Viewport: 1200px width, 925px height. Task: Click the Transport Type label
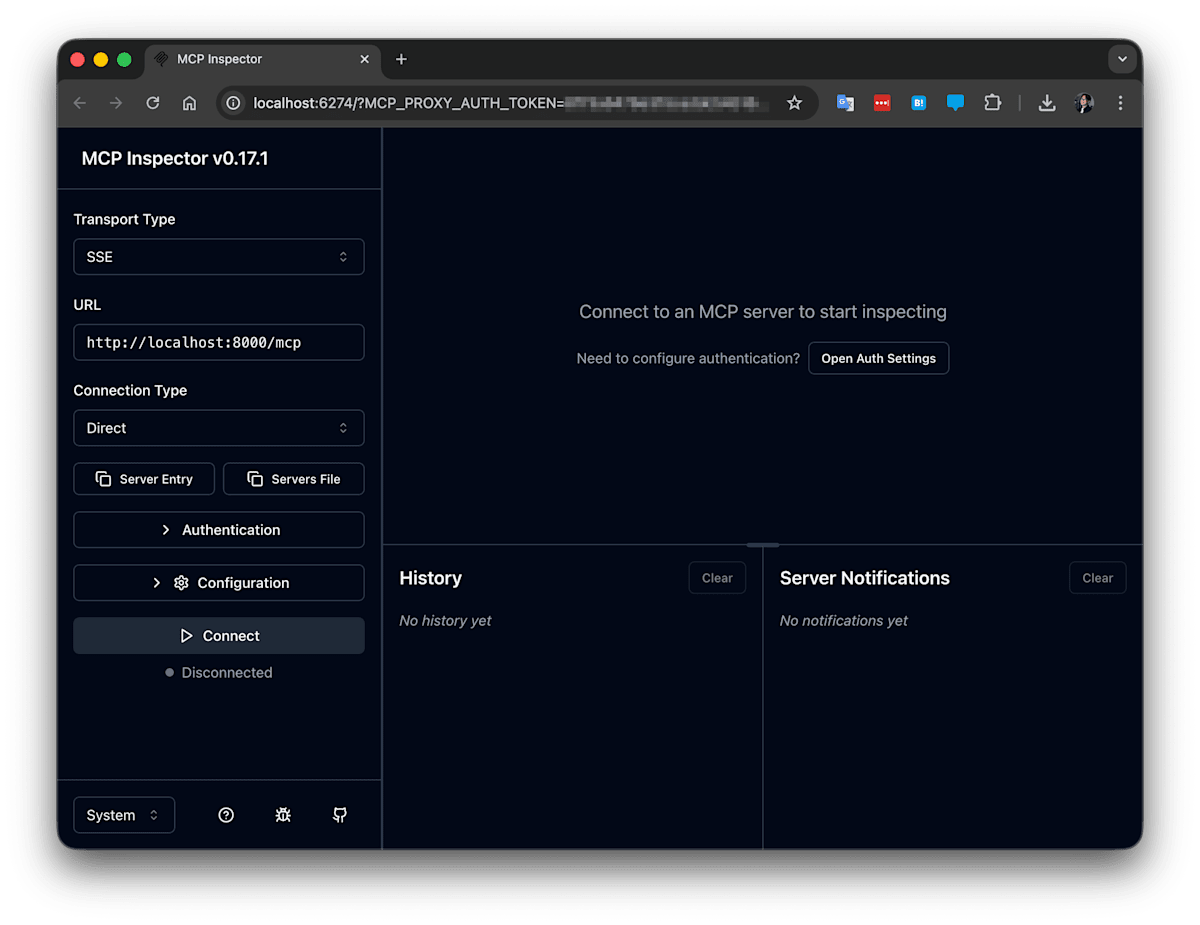(124, 219)
